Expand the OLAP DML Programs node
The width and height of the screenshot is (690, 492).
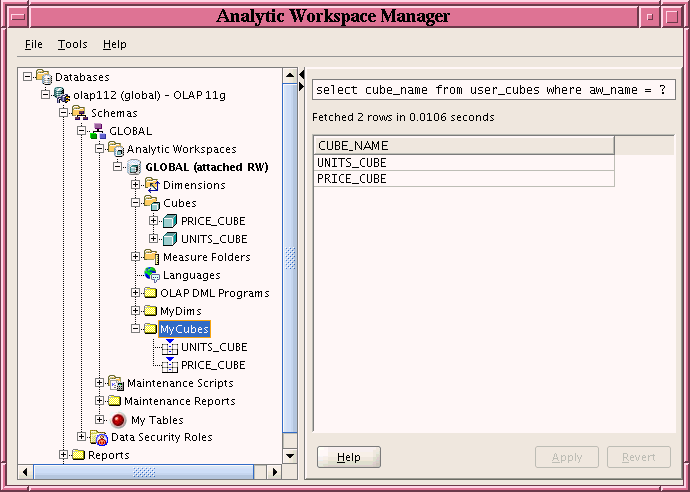[136, 293]
